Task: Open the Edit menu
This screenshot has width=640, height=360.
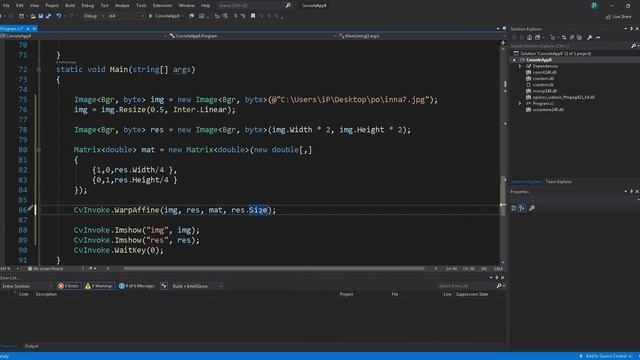Action: [20, 5]
